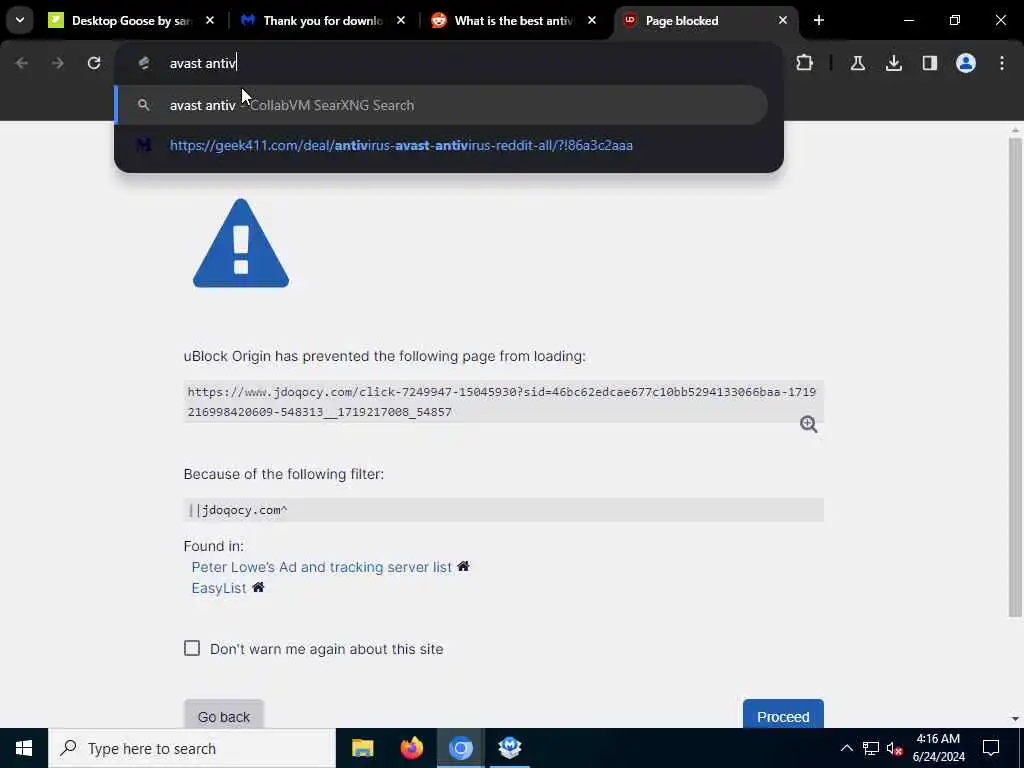Open the EasyList filter link

(219, 588)
